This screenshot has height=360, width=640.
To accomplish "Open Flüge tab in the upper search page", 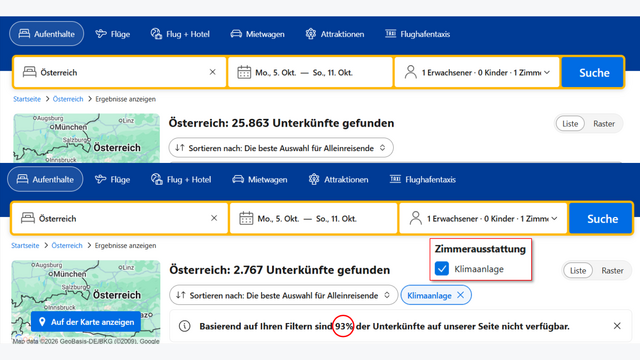I will (x=113, y=34).
